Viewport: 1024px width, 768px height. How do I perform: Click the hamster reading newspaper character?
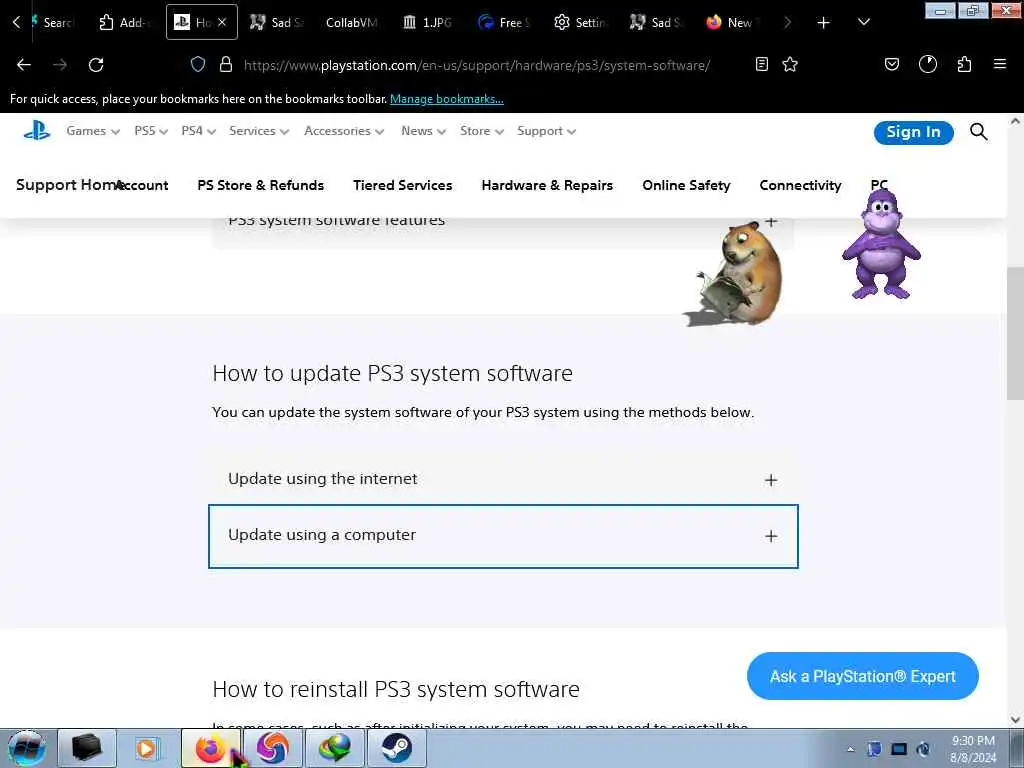click(x=735, y=274)
